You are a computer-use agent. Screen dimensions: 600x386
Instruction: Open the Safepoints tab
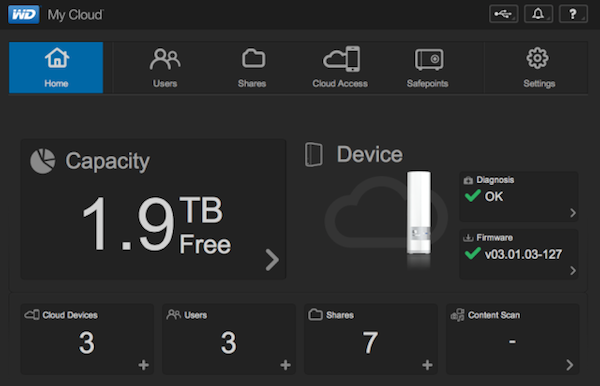[428, 67]
